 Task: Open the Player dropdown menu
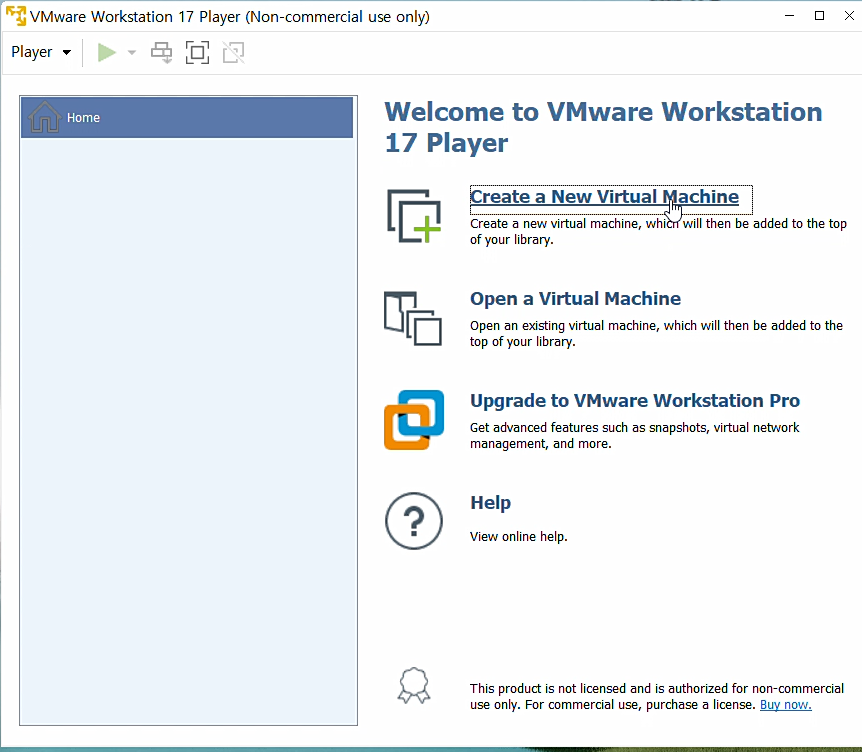click(41, 52)
